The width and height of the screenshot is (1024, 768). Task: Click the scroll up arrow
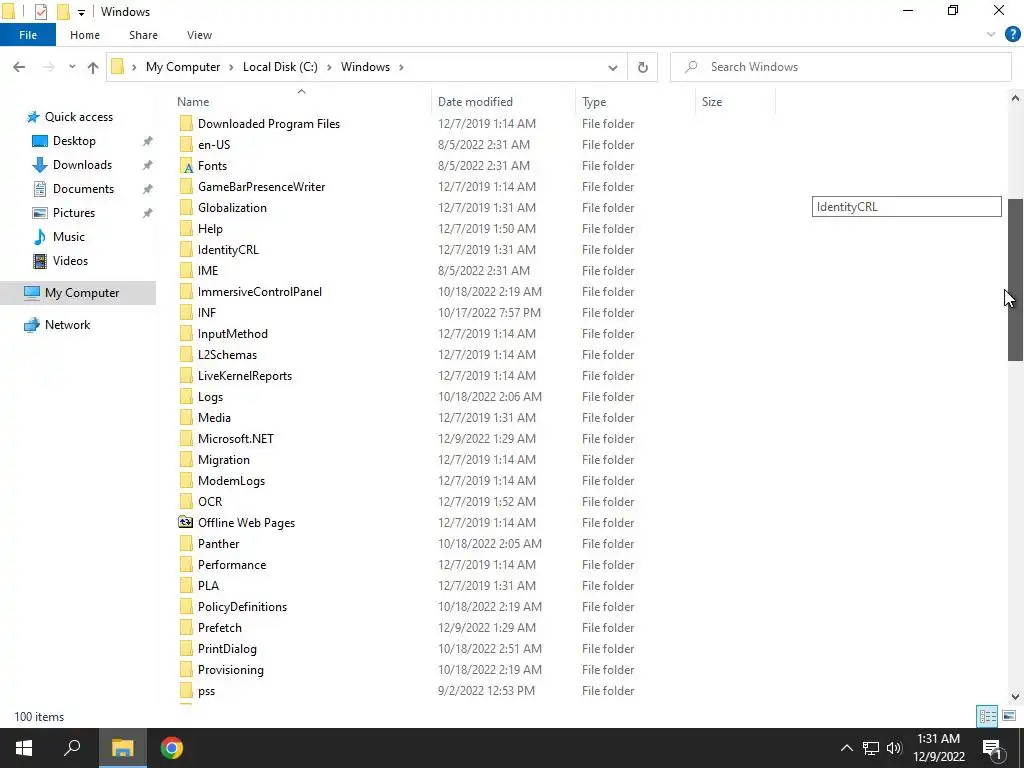[1015, 99]
